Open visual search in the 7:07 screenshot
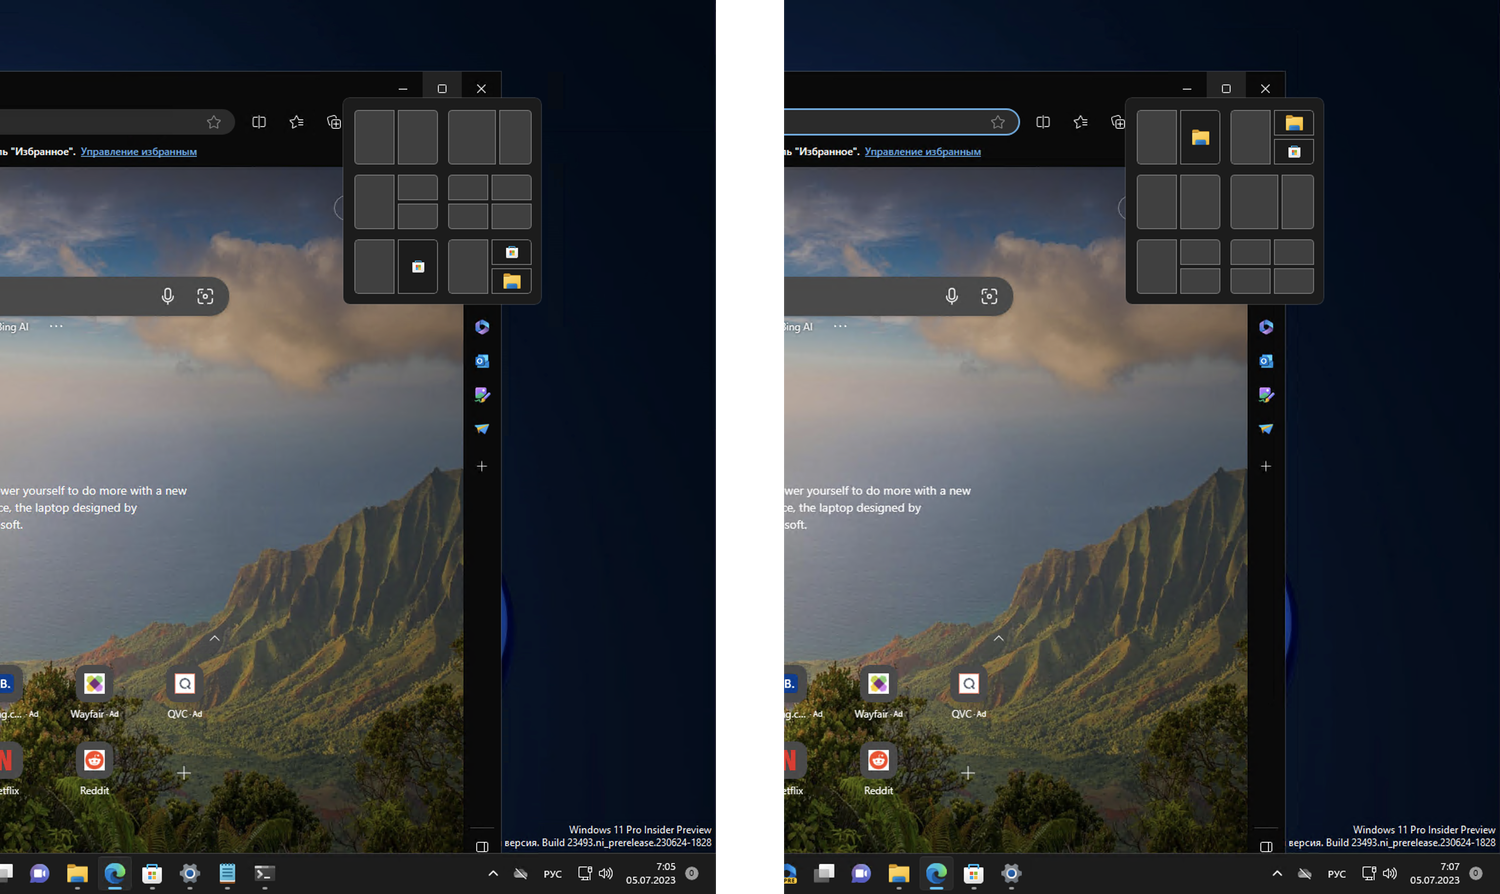Screen dimensions: 1500x894 tap(989, 296)
